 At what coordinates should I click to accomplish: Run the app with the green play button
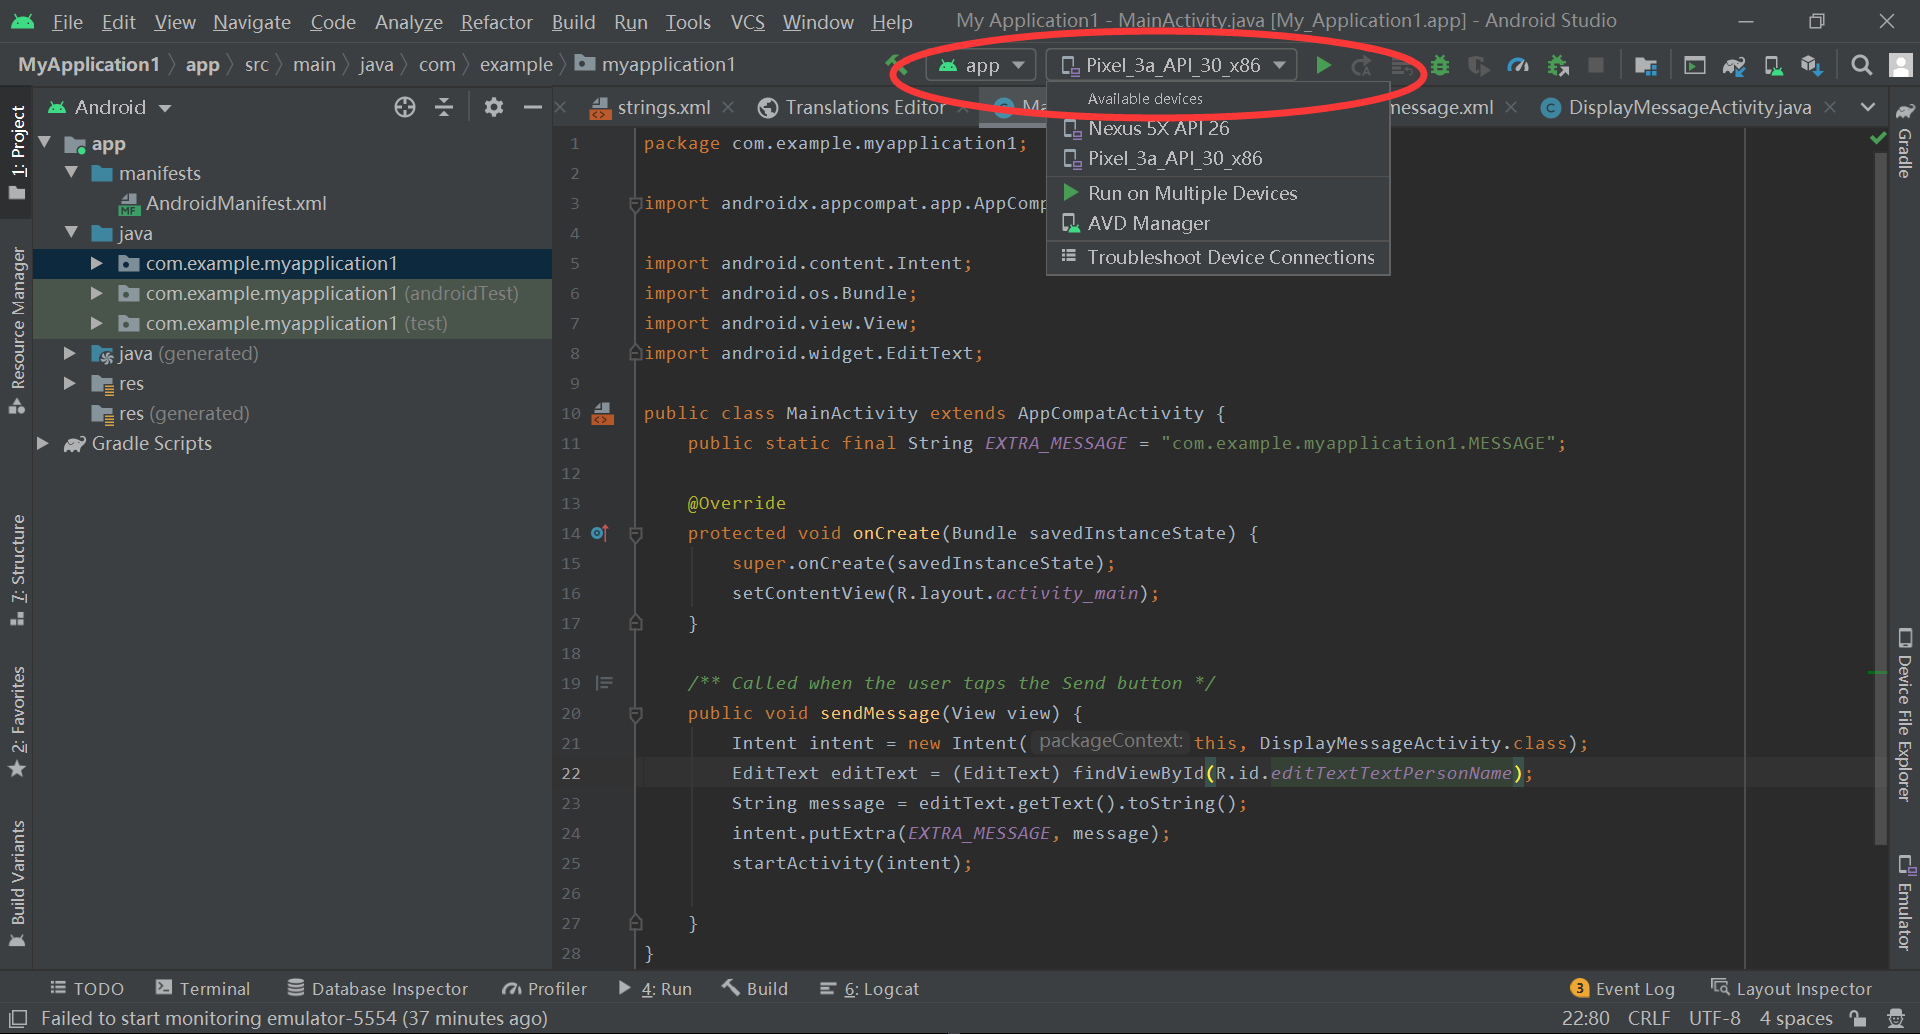coord(1323,65)
